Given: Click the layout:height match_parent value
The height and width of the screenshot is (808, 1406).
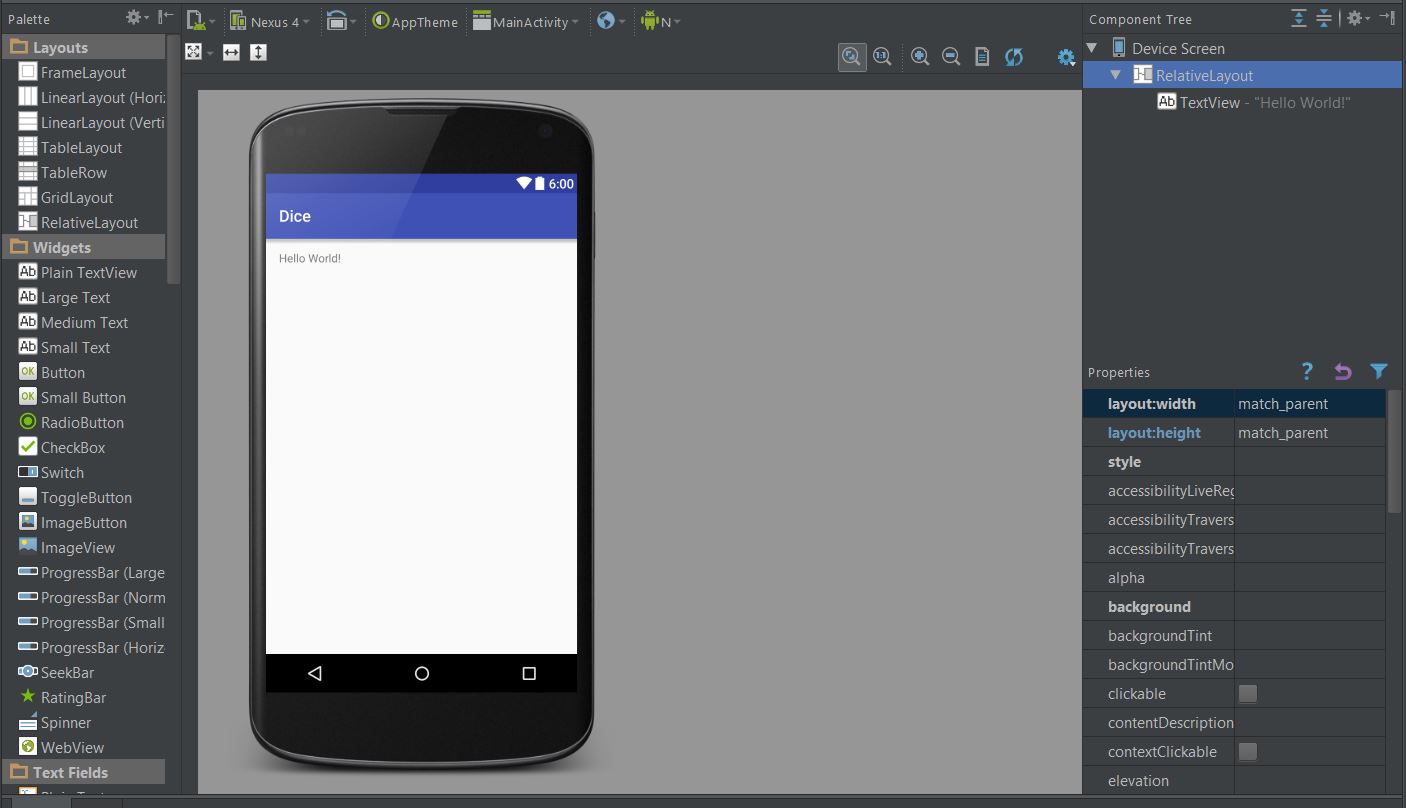Looking at the screenshot, I should [1310, 433].
